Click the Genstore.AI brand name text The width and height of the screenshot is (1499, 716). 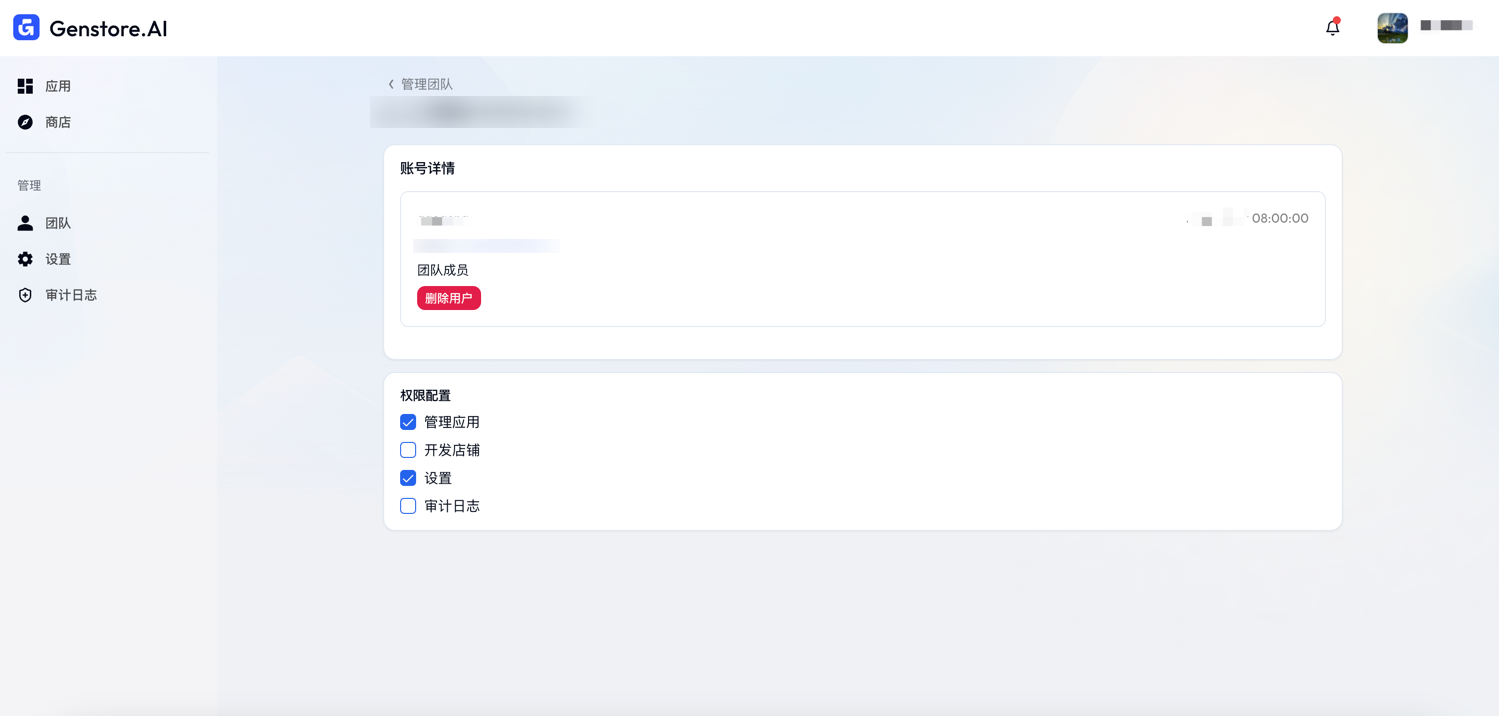point(108,29)
